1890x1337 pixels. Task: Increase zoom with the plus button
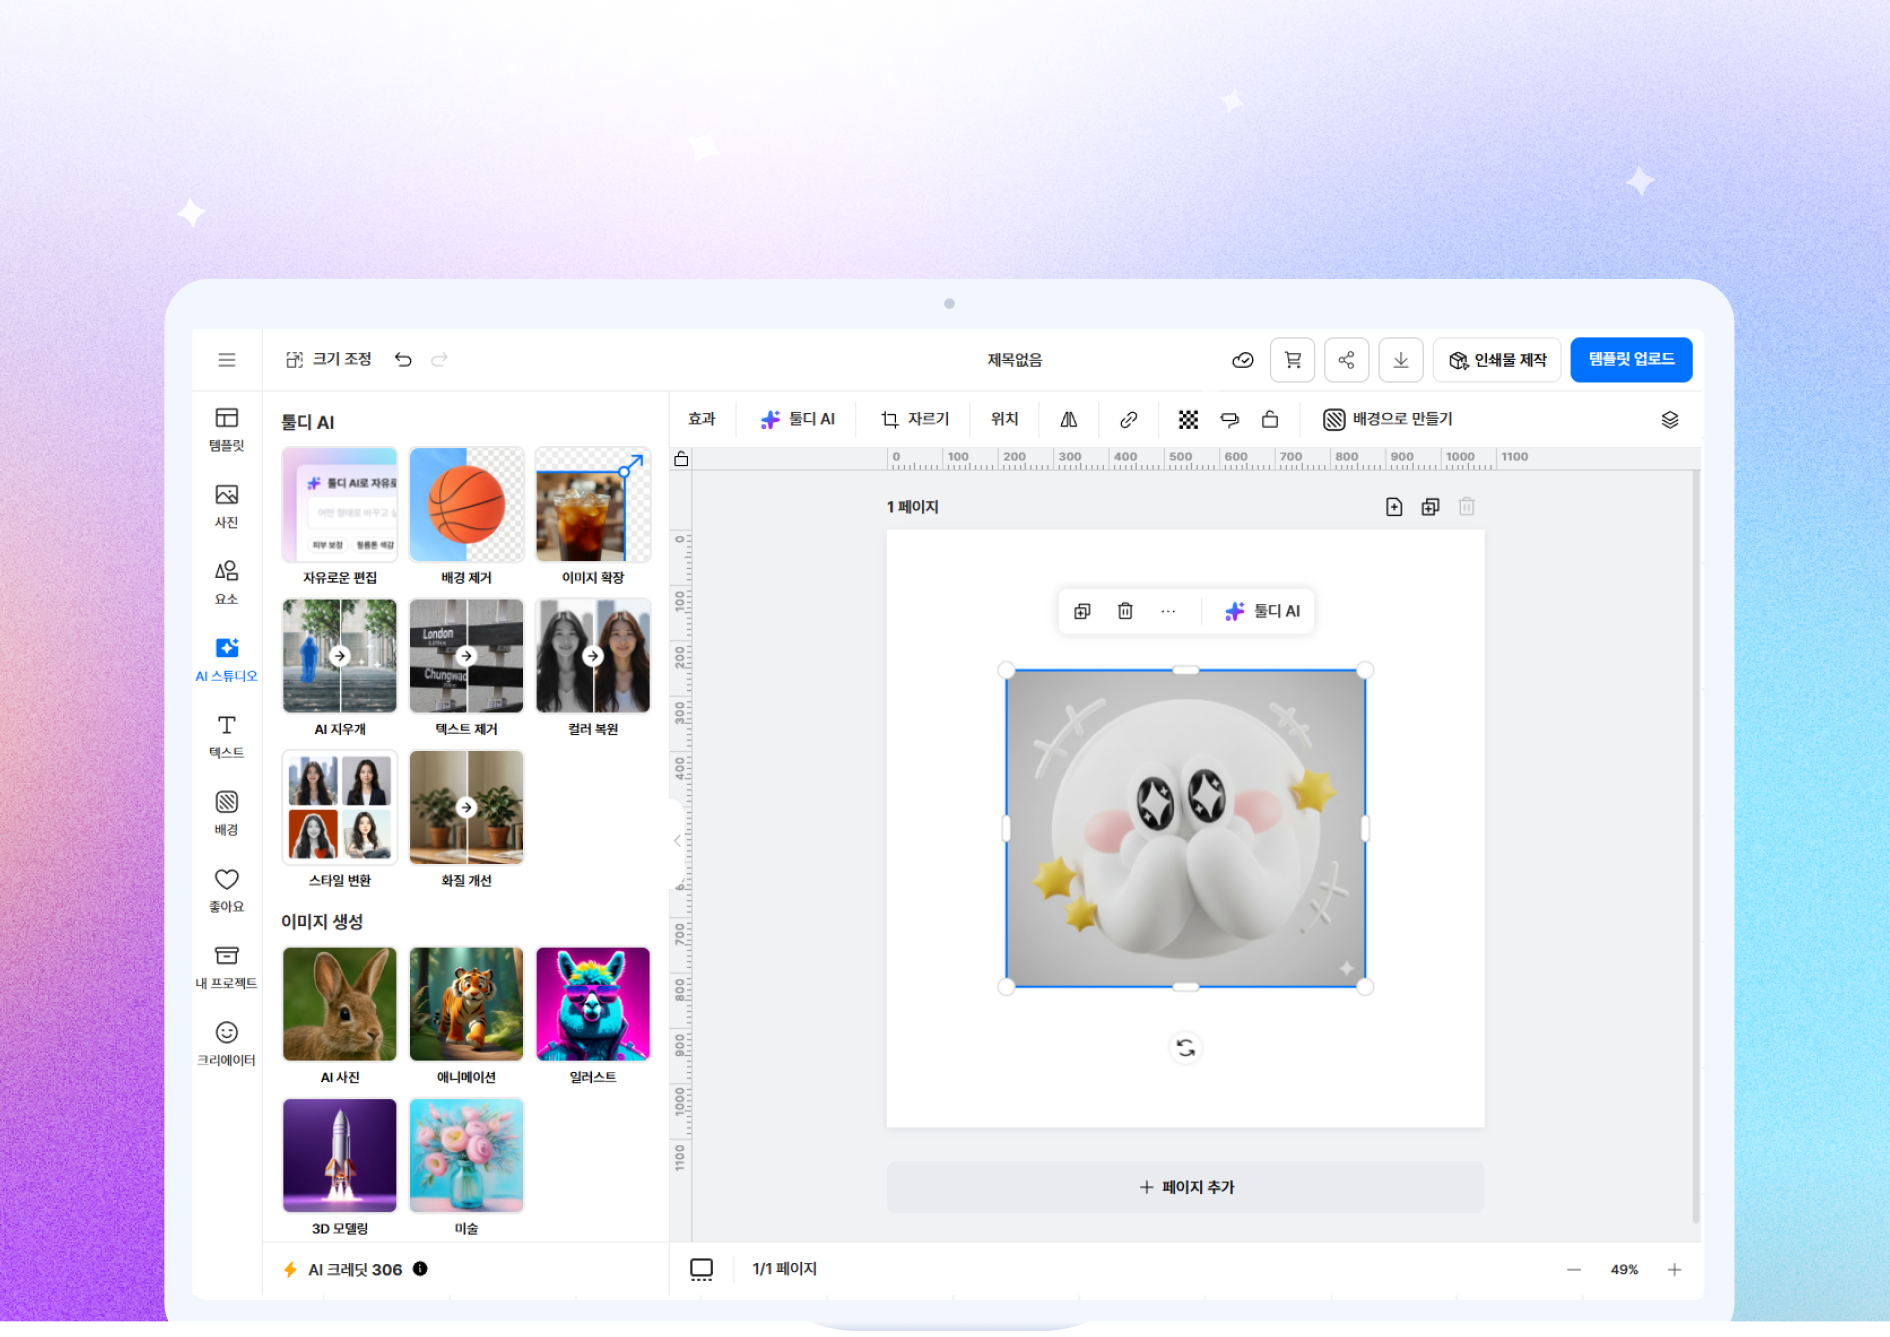1674,1270
